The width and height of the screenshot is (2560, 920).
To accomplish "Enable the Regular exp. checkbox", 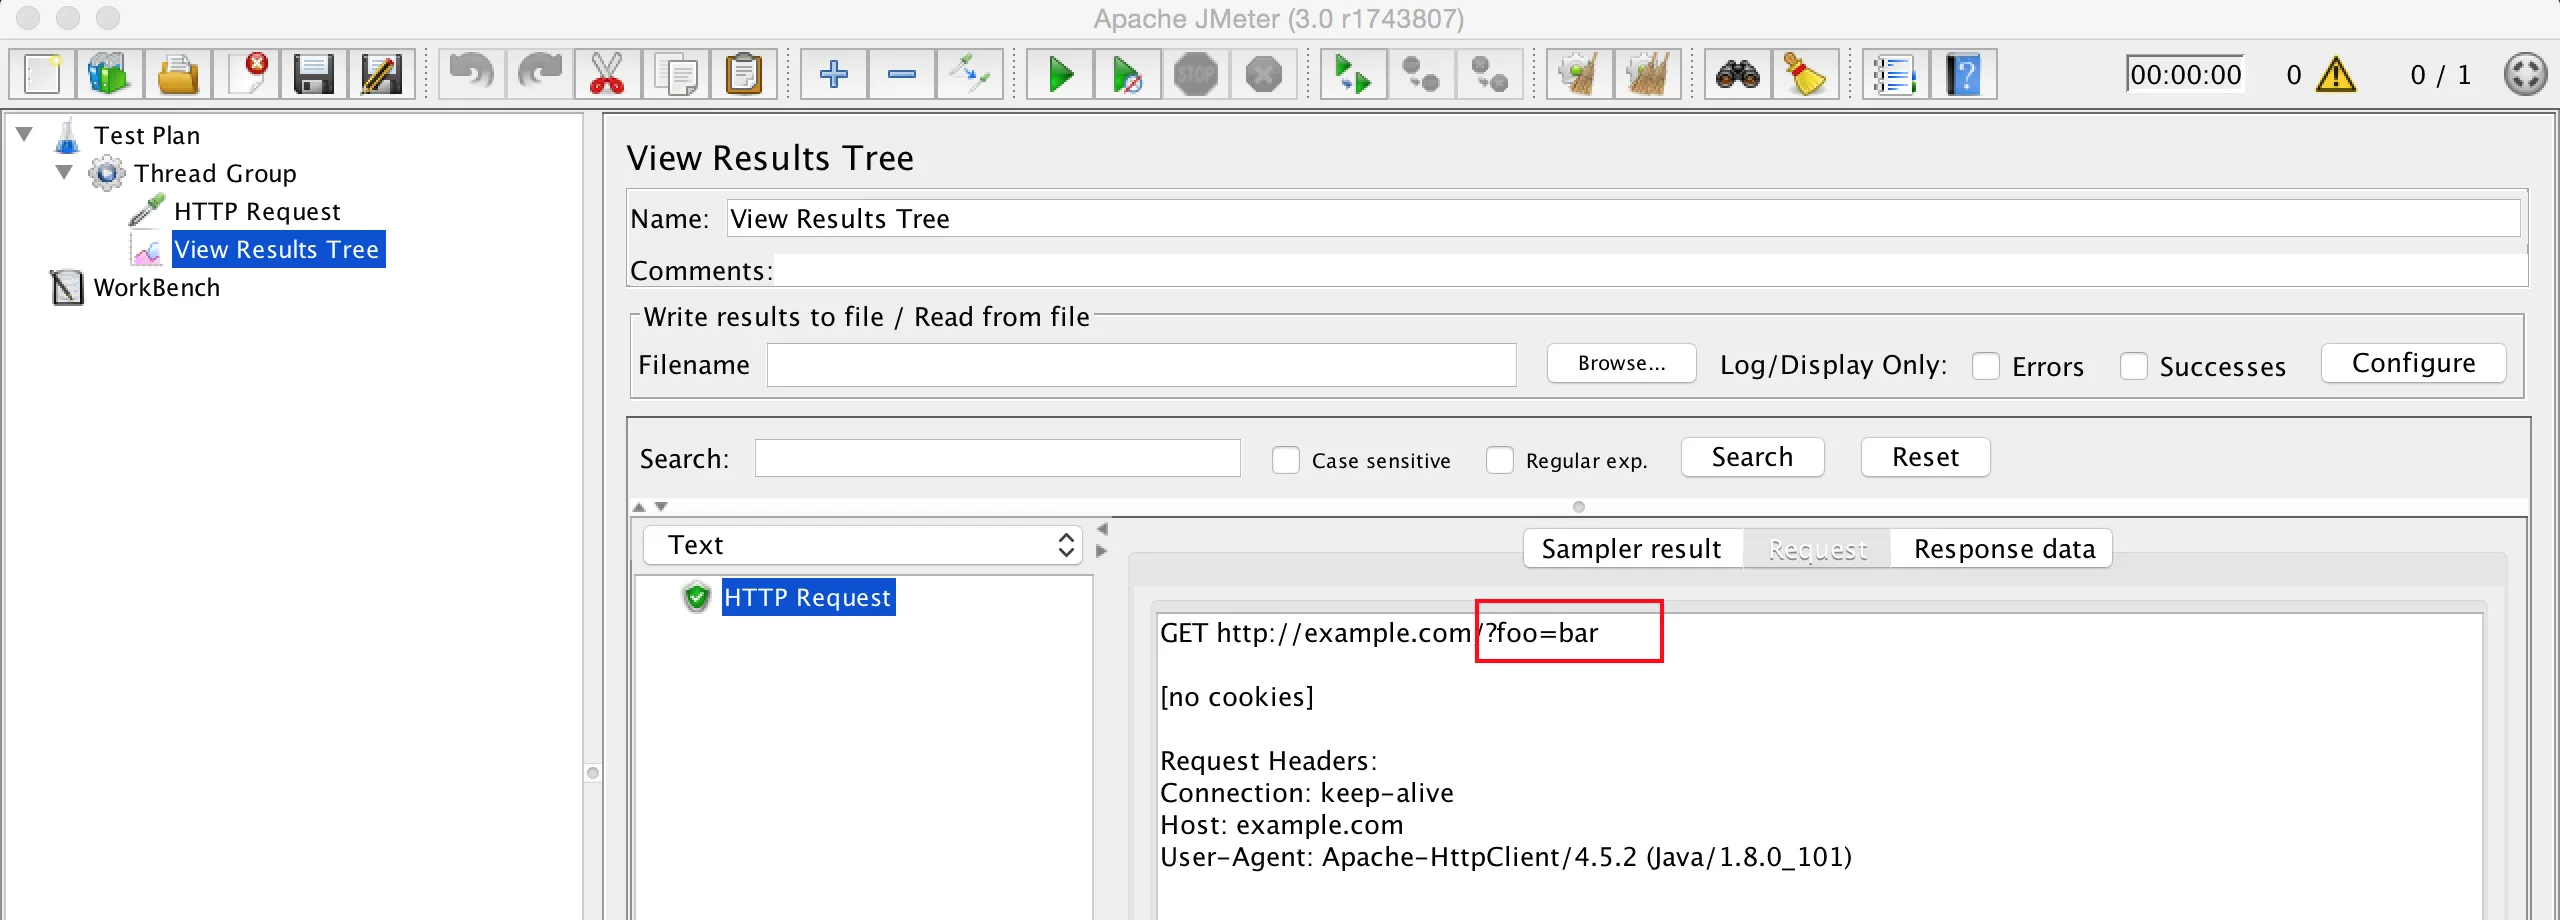I will click(x=1500, y=460).
